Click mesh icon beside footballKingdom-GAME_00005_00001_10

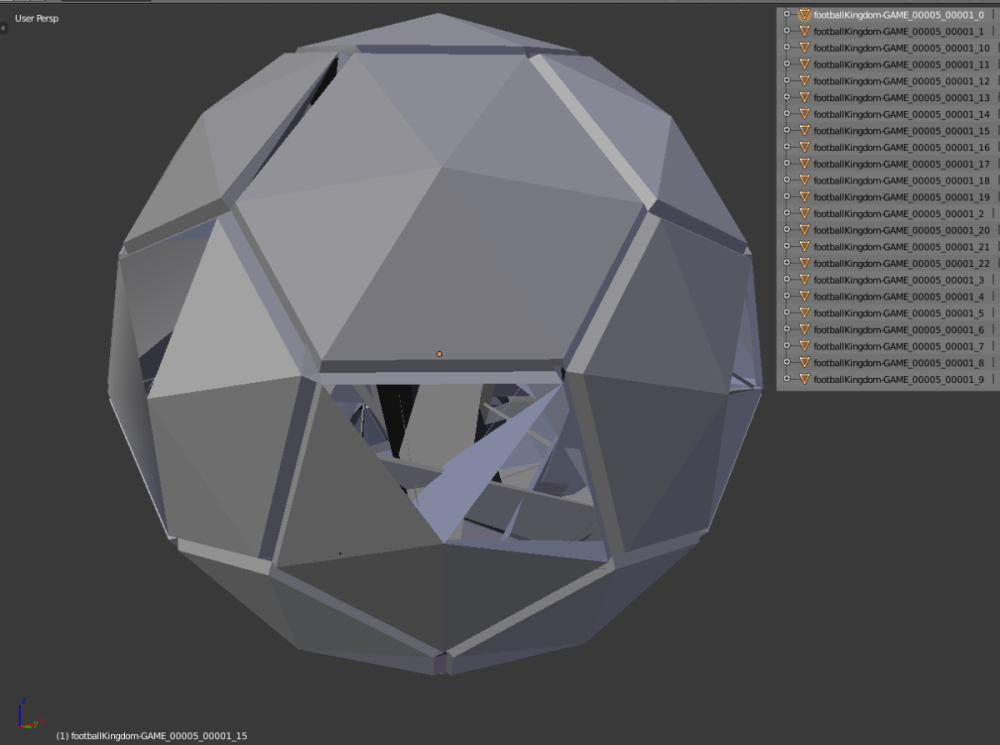tap(804, 48)
